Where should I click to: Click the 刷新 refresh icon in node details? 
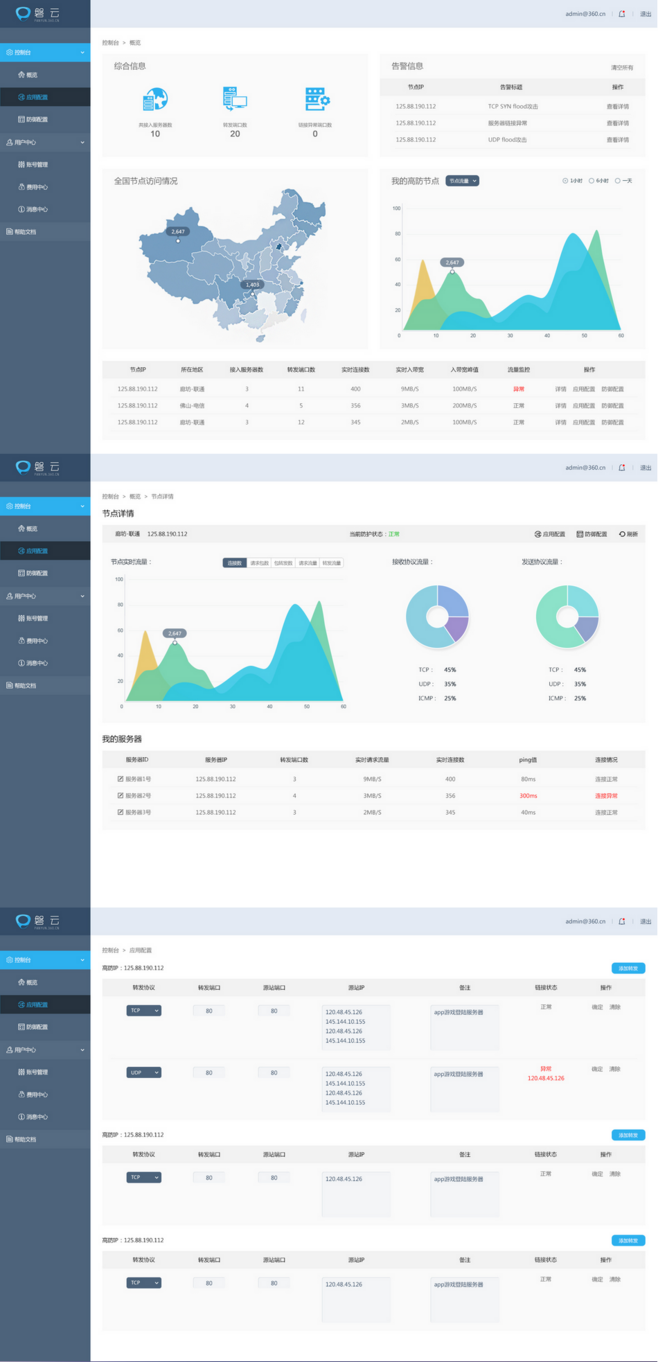point(622,534)
